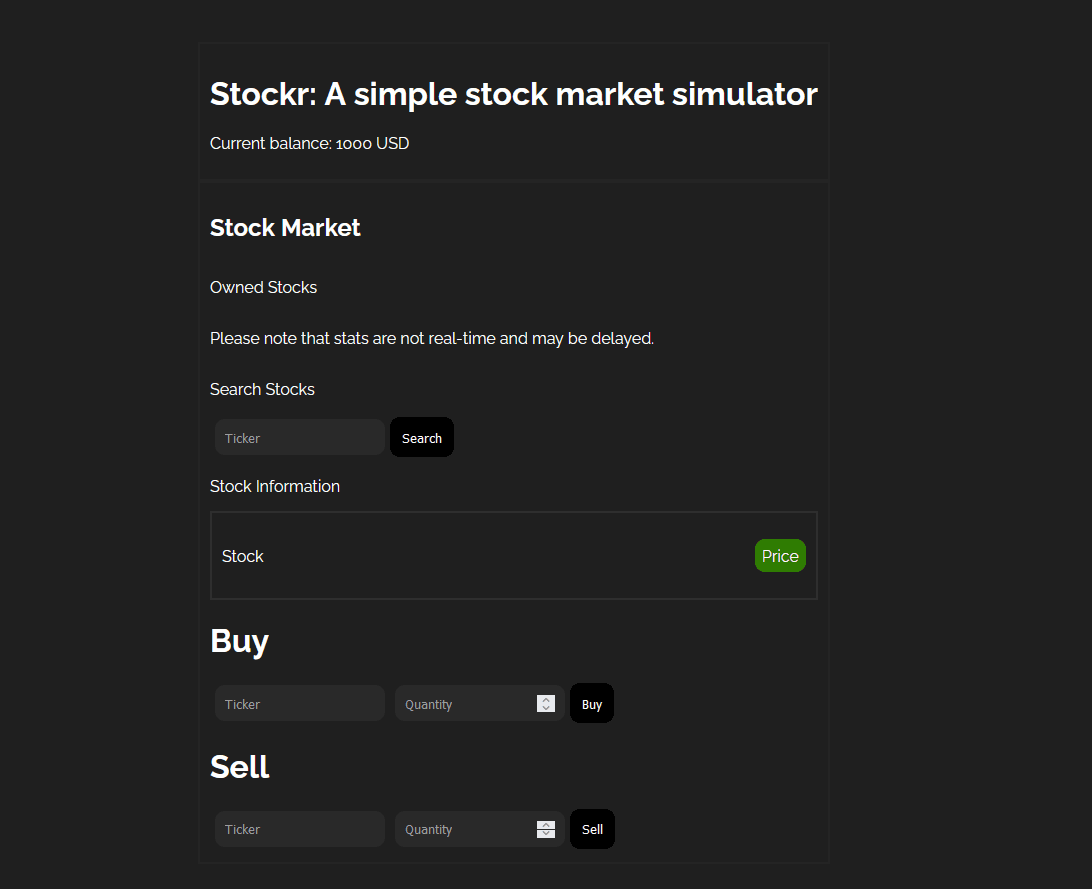Click the delayed stats notice text
Image resolution: width=1092 pixels, height=889 pixels.
pos(432,338)
